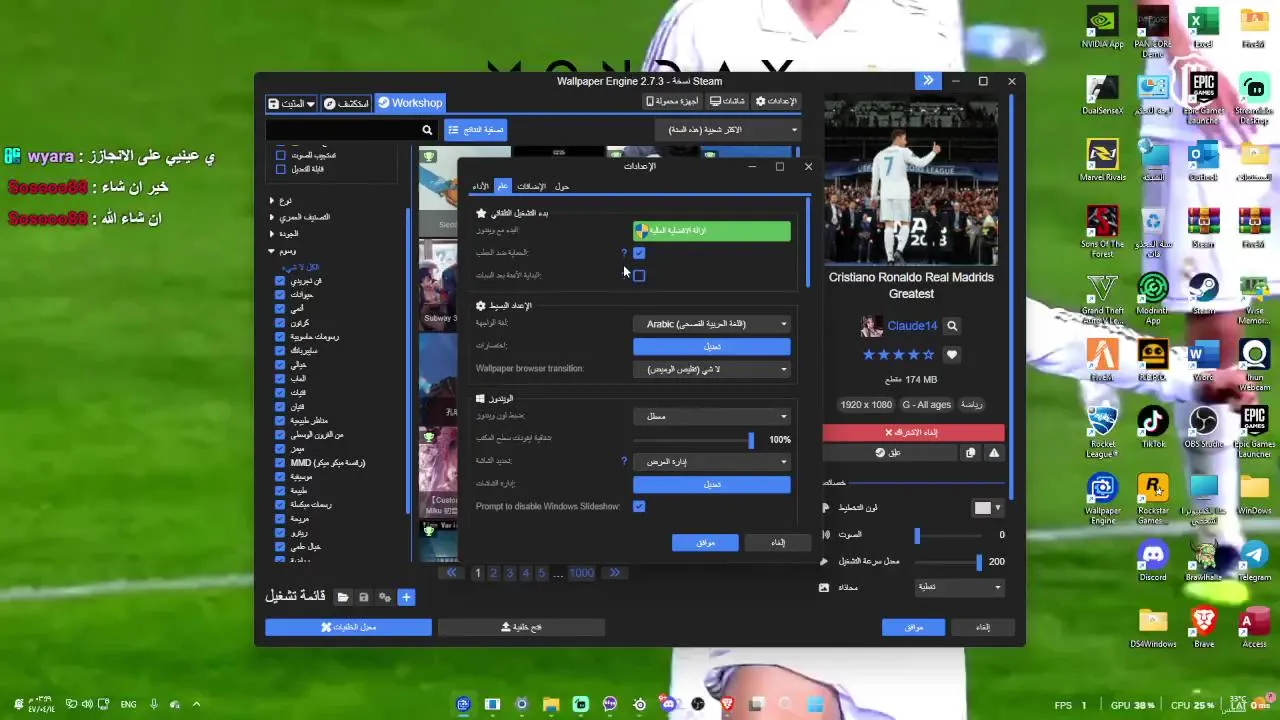1280x720 pixels.
Task: Toggle the العاب games tag checkbox
Action: (x=280, y=379)
